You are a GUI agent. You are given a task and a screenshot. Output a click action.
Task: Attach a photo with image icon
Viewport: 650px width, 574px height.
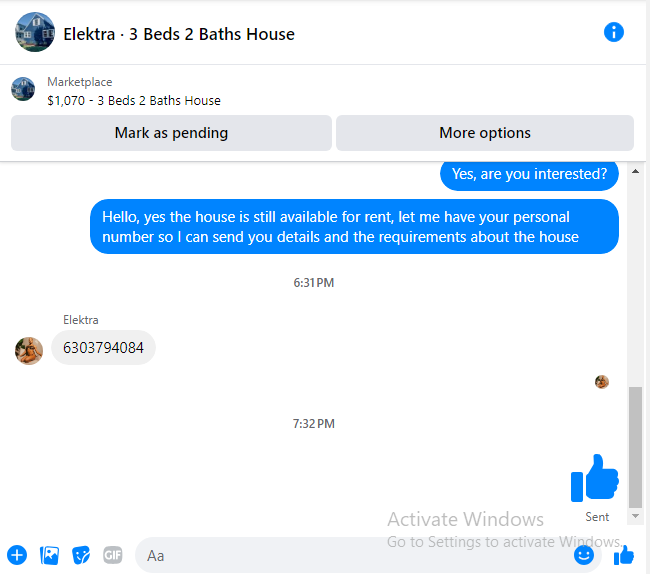[x=49, y=555]
